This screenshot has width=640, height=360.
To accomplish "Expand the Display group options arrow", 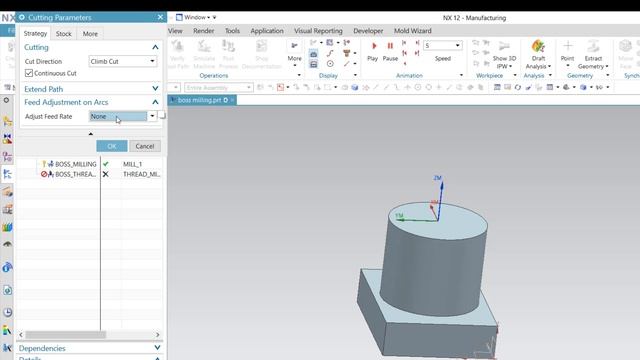I will [x=355, y=75].
